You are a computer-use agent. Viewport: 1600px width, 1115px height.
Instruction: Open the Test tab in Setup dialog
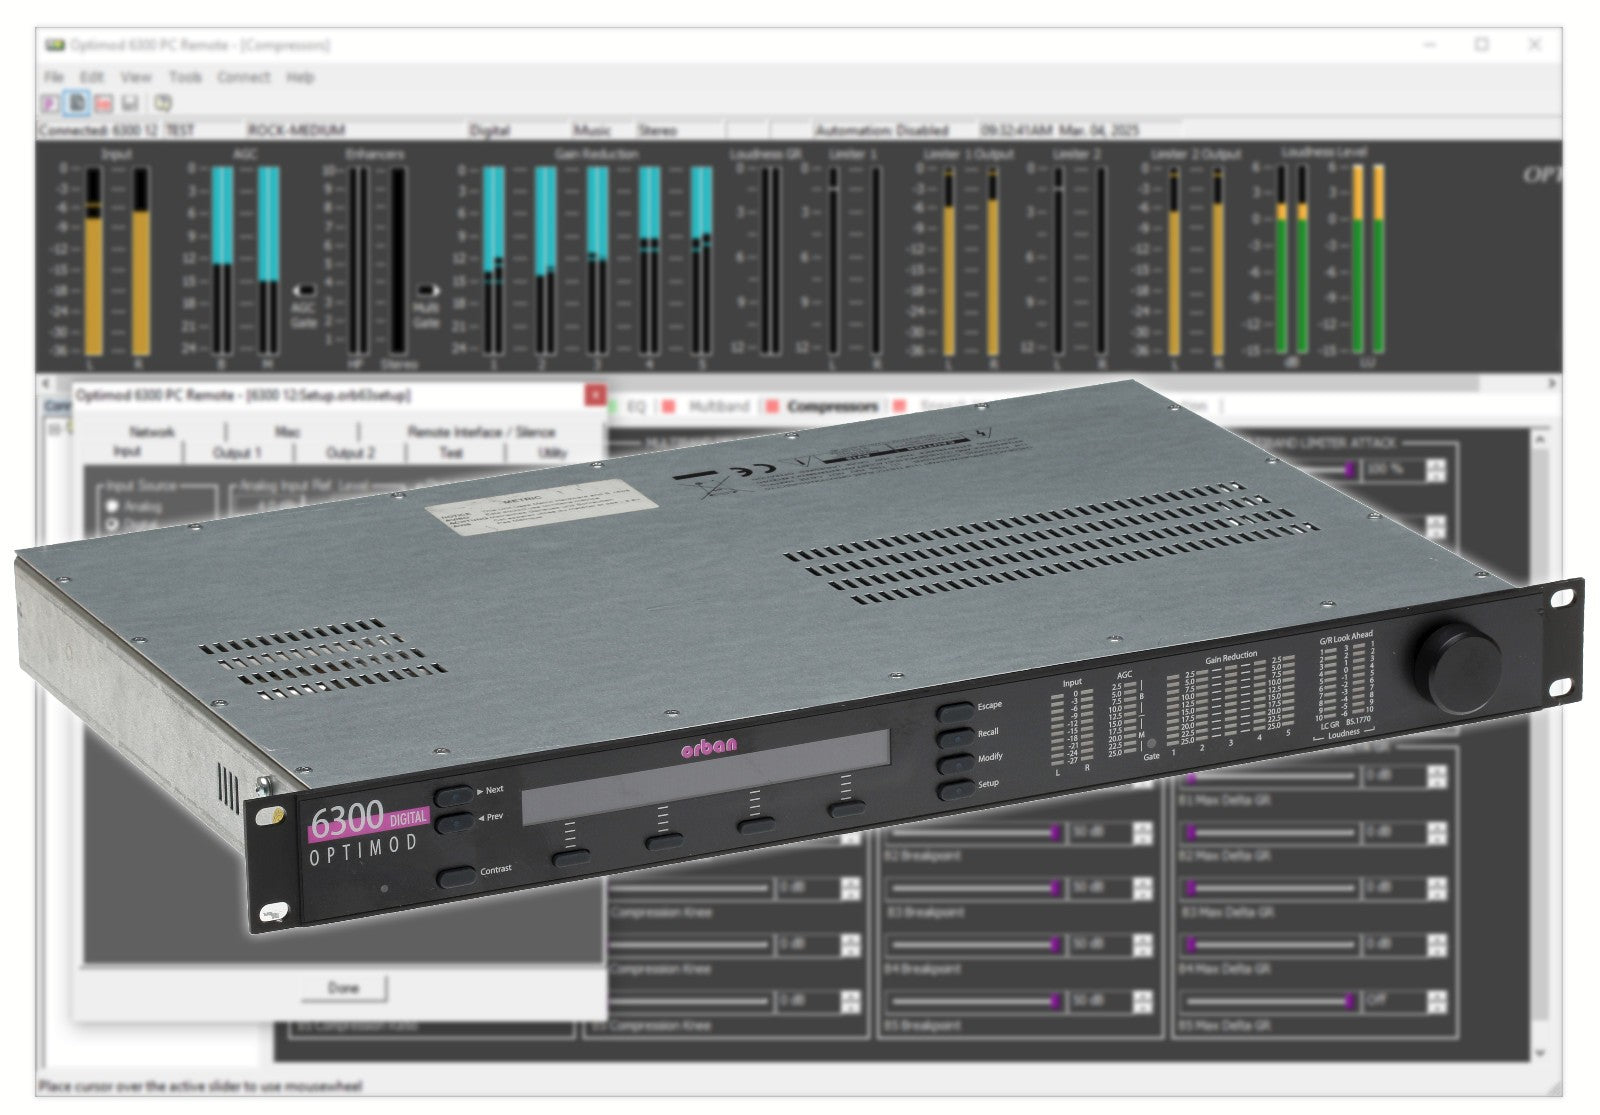(452, 453)
